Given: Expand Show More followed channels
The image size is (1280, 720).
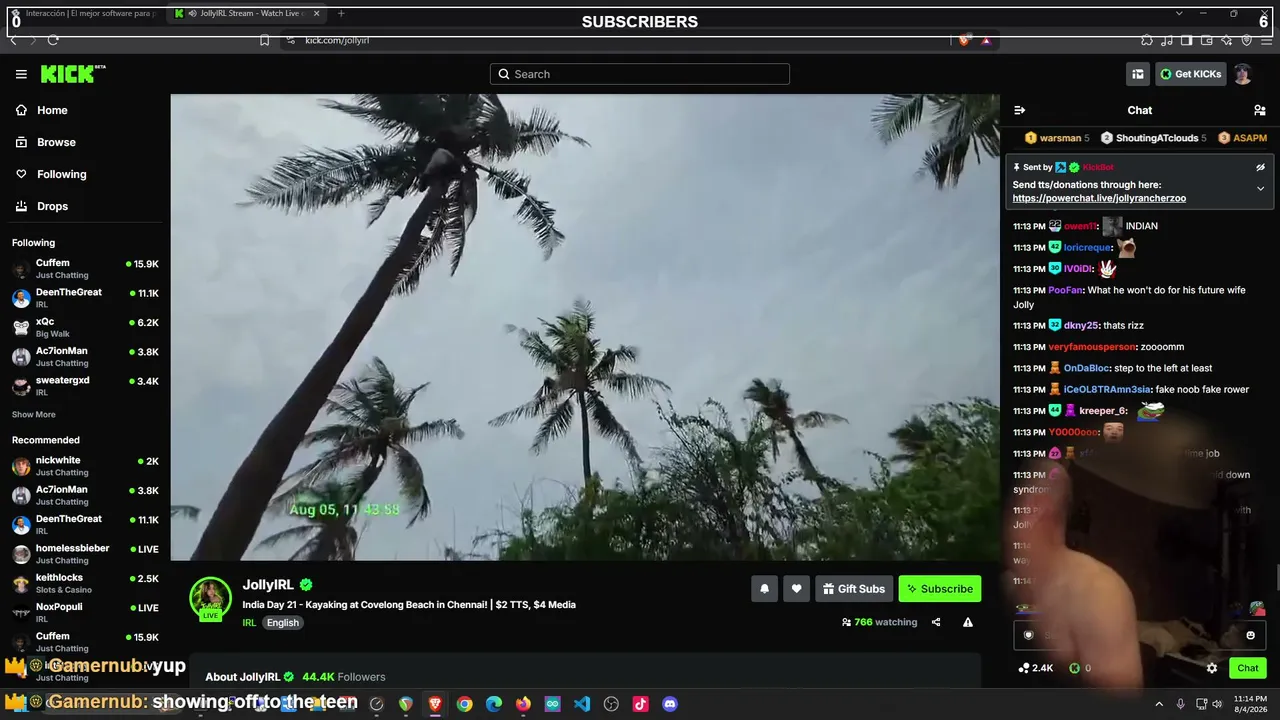Looking at the screenshot, I should click(x=34, y=415).
